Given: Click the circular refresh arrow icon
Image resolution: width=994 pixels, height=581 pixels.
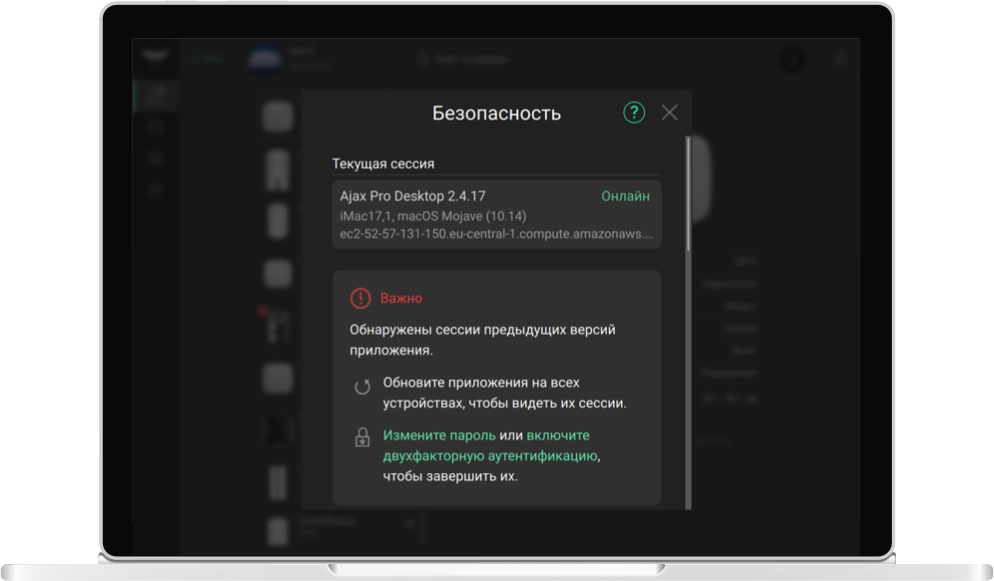Looking at the screenshot, I should point(362,388).
